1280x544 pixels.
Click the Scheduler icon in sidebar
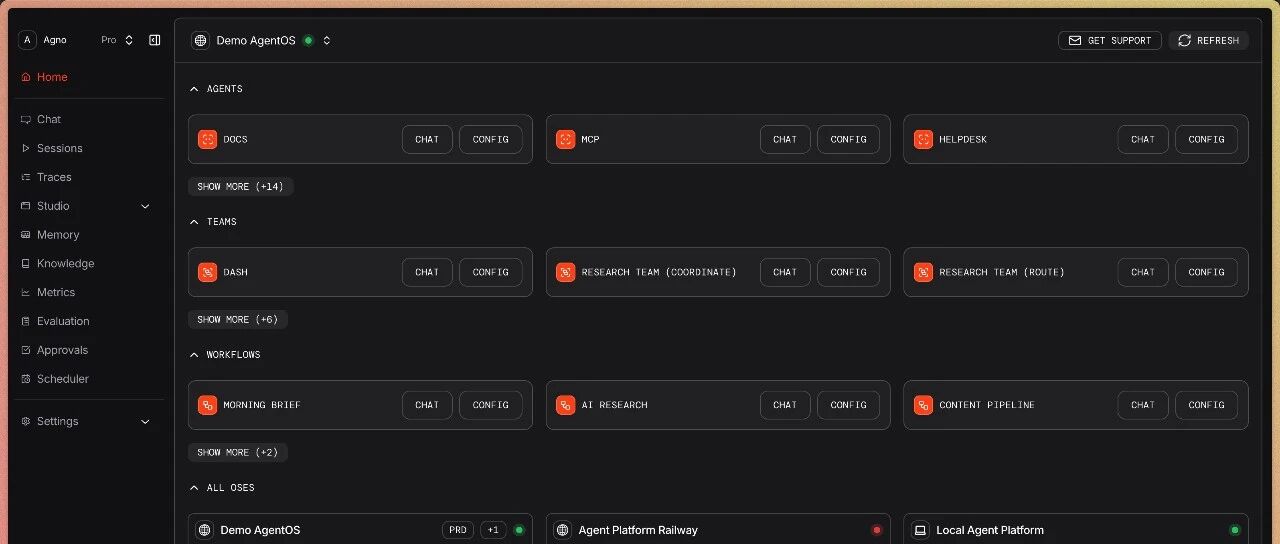tap(26, 379)
